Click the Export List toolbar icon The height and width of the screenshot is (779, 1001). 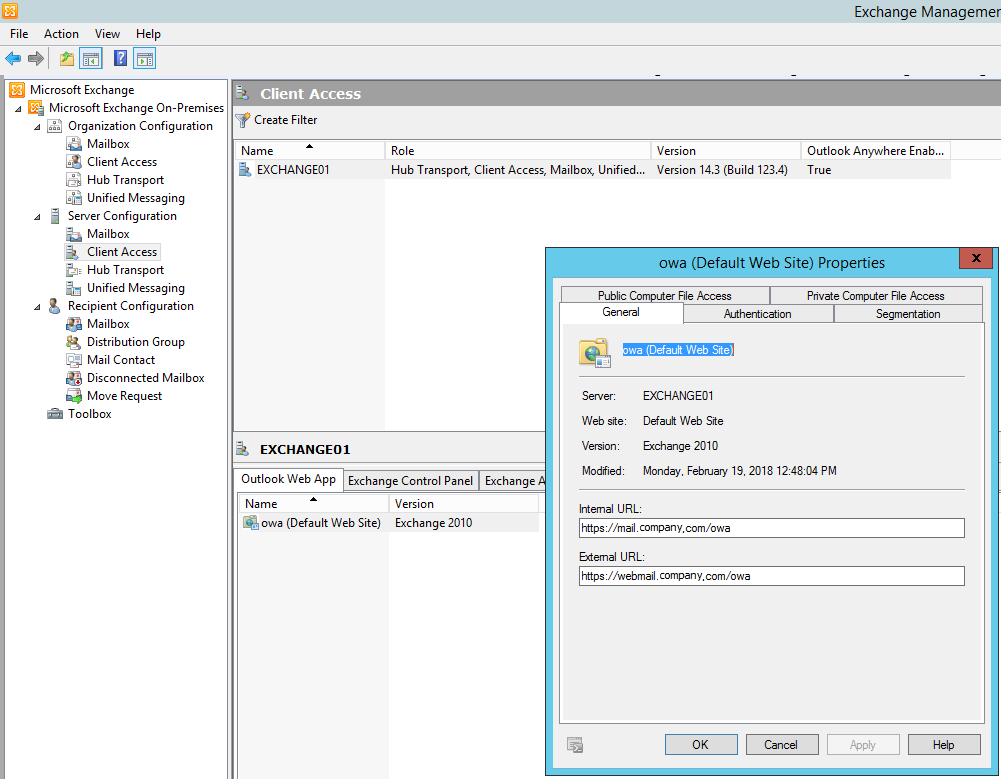coord(66,58)
